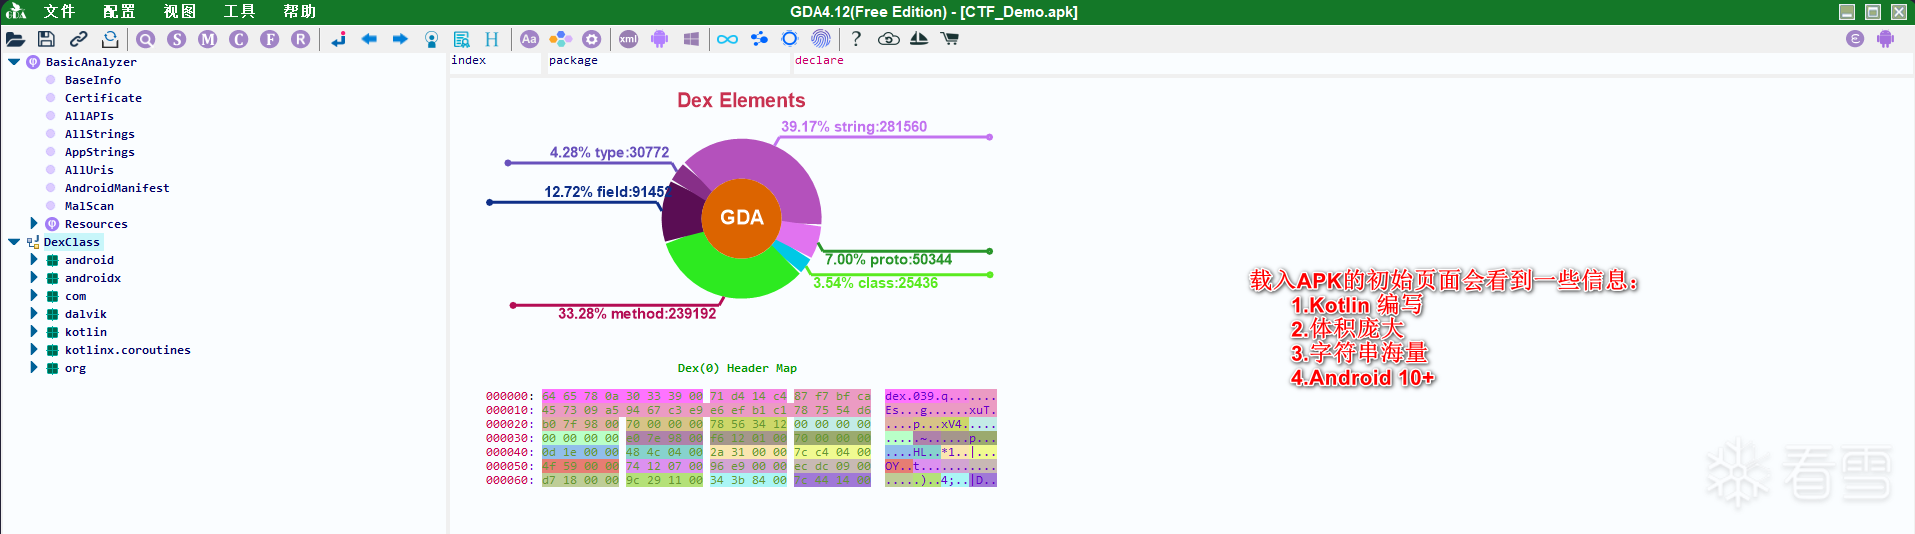Click the blue H toolbar icon
The image size is (1915, 534).
[x=491, y=39]
